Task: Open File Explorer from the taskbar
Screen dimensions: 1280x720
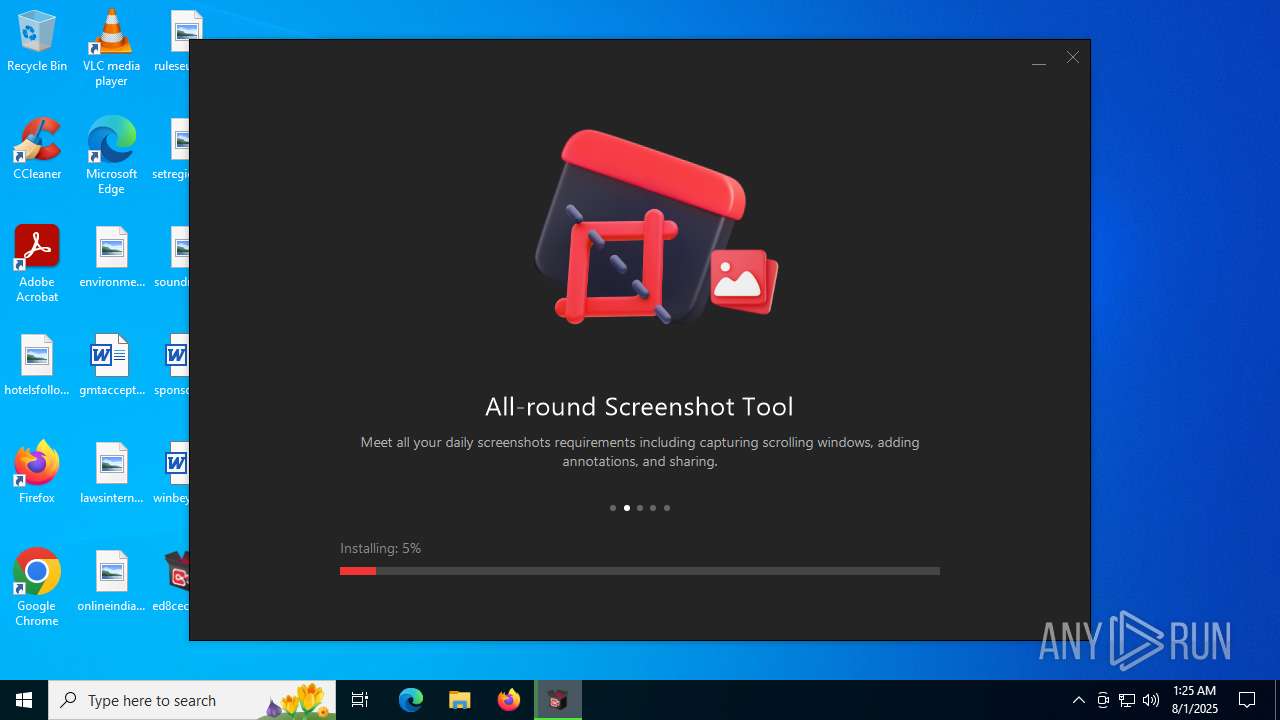Action: [x=460, y=700]
